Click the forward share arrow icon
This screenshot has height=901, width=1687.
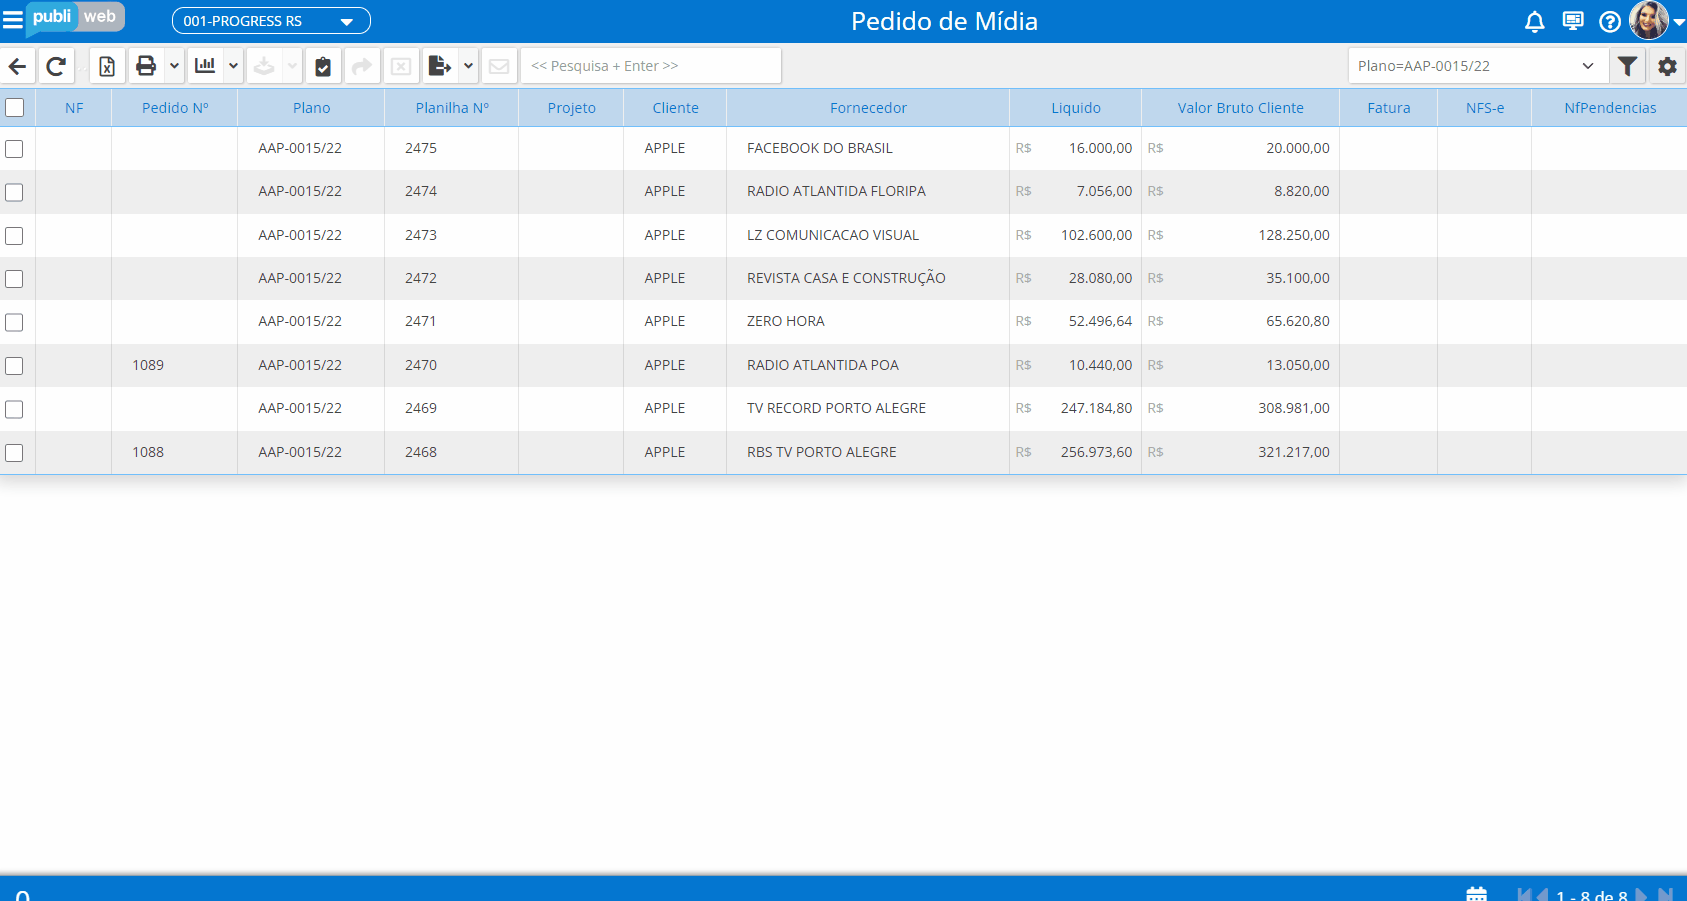(362, 66)
